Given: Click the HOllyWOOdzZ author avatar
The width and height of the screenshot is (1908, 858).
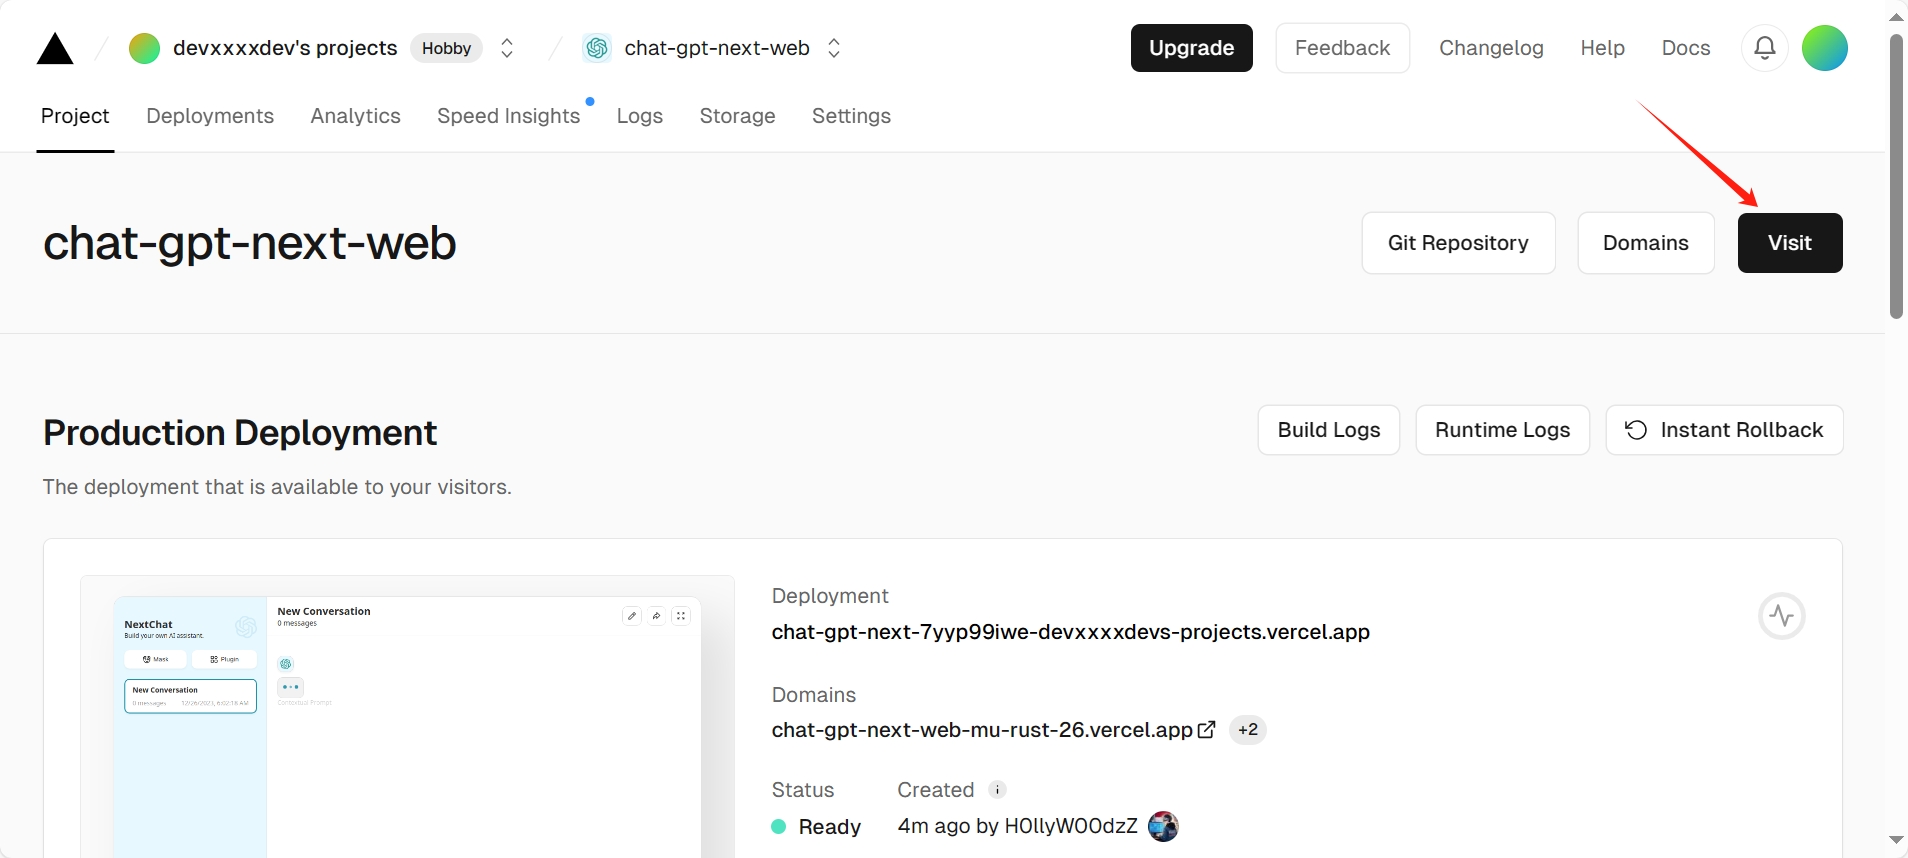Looking at the screenshot, I should 1163,826.
